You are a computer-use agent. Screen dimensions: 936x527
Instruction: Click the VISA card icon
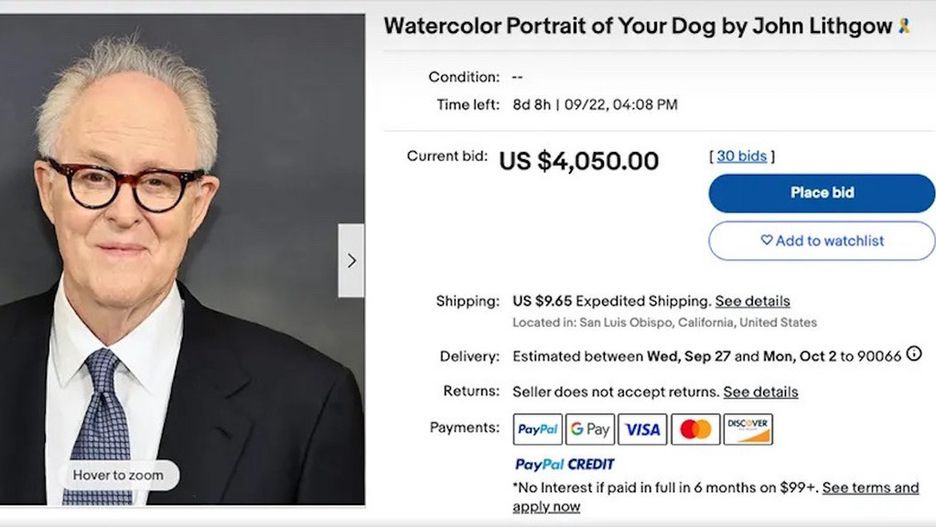642,429
